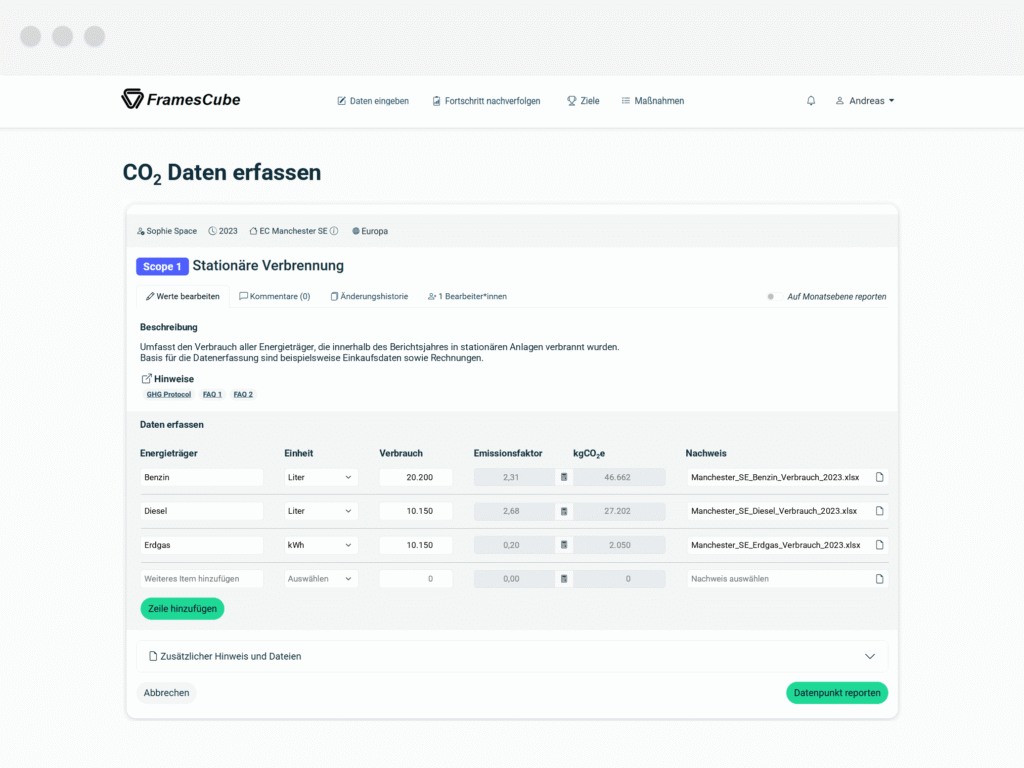Click the Diesel Energieträger field

point(202,511)
